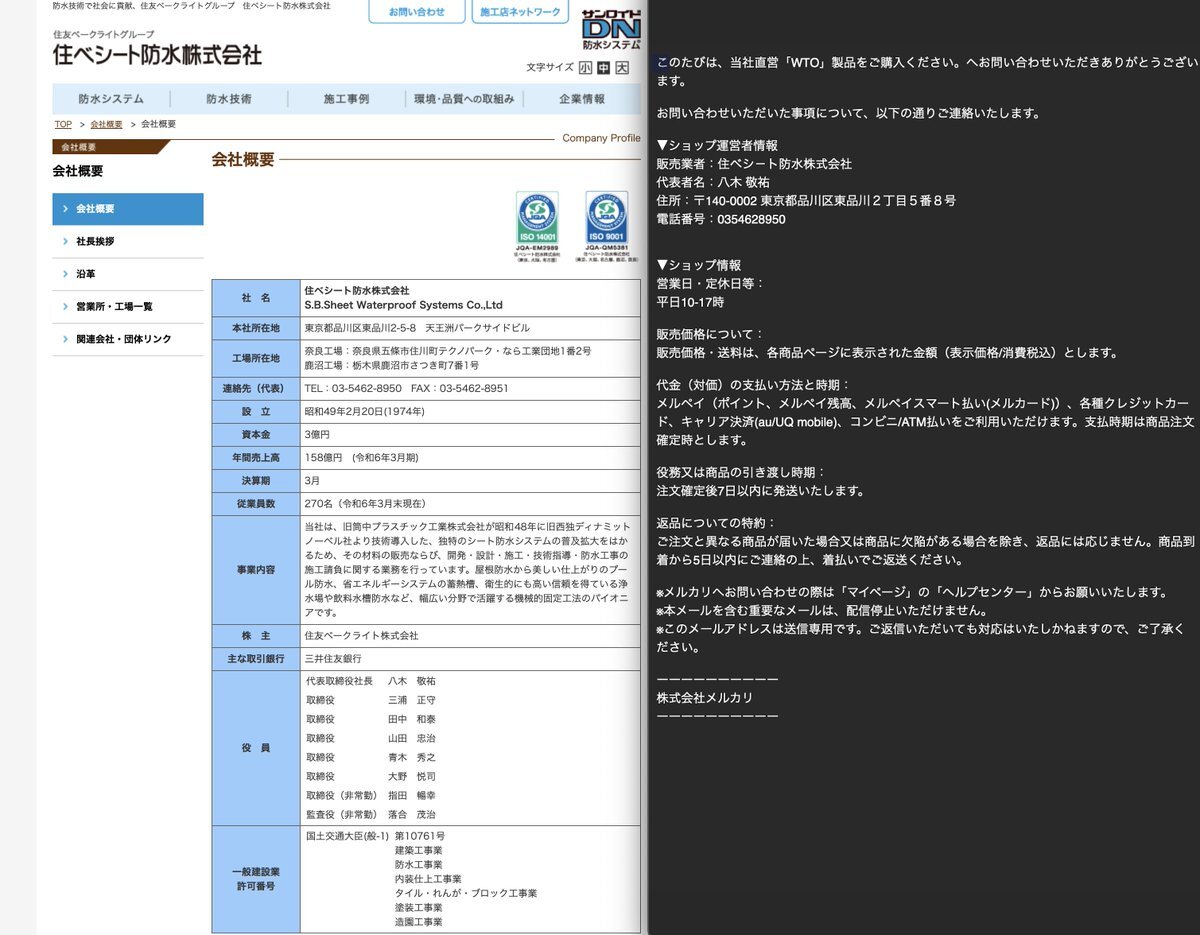1200x935 pixels.
Task: Set font size to 小
Action: (585, 67)
